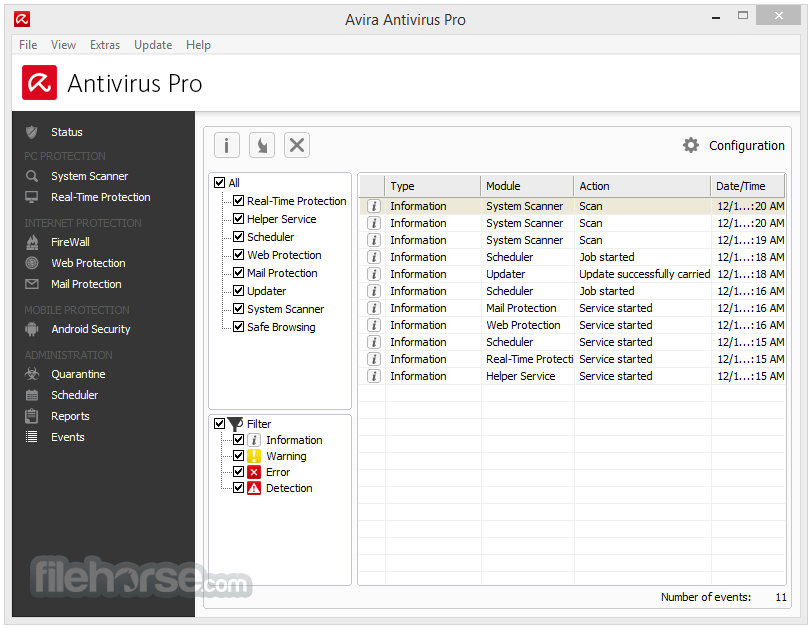
Task: Toggle the Mail Protection module checkbox
Action: (238, 273)
